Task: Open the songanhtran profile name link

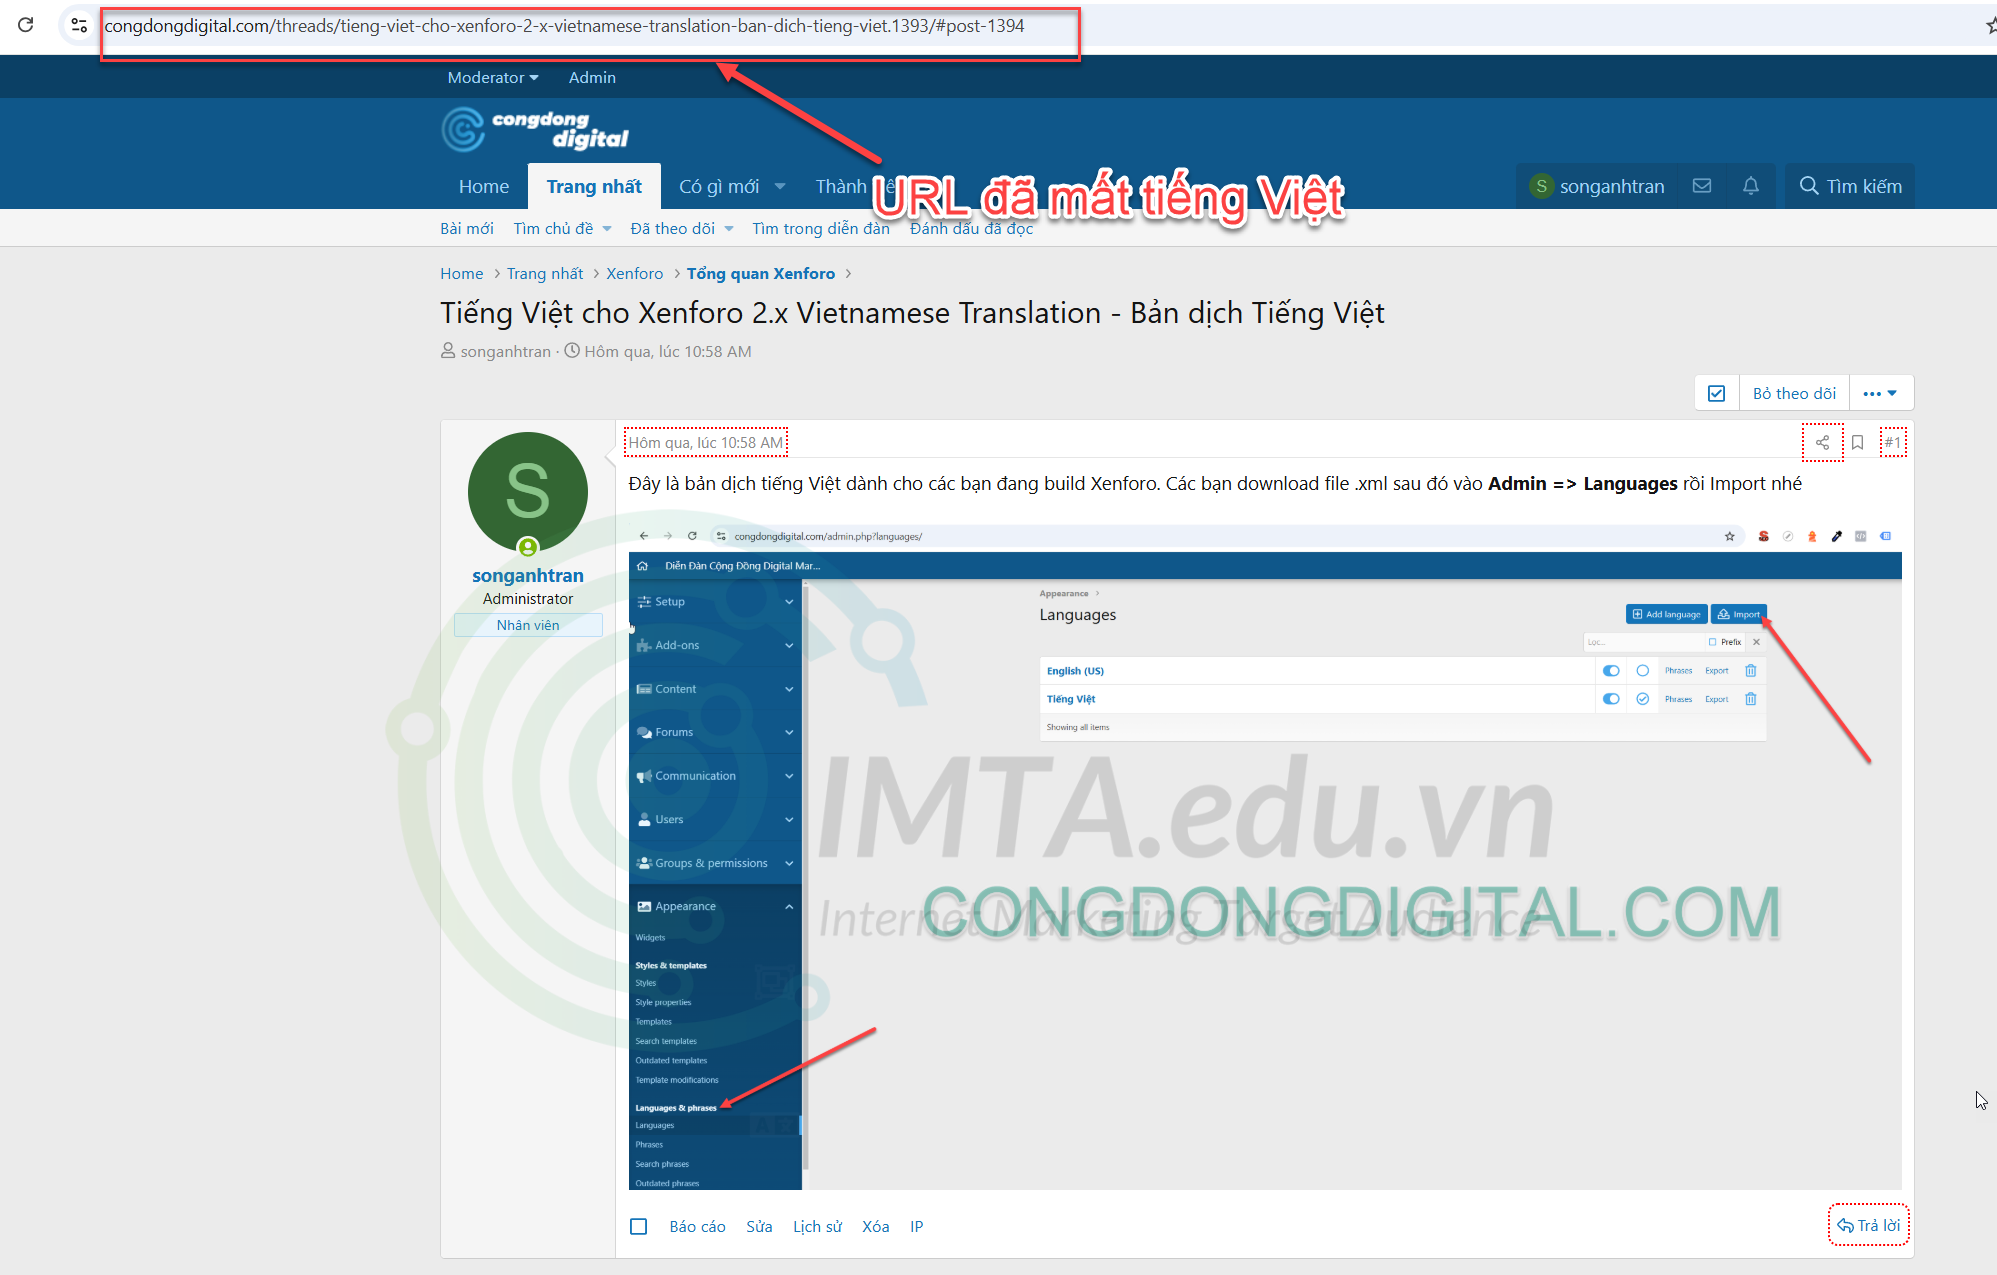Action: pyautogui.click(x=528, y=575)
